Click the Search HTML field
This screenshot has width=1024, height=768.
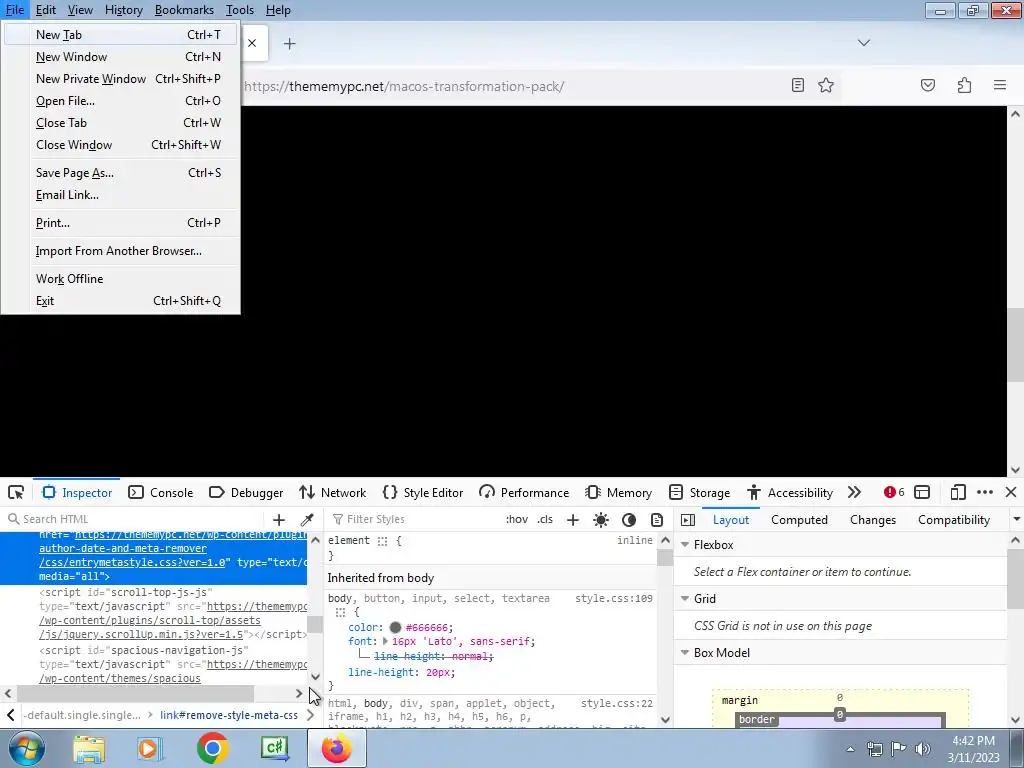[x=134, y=519]
